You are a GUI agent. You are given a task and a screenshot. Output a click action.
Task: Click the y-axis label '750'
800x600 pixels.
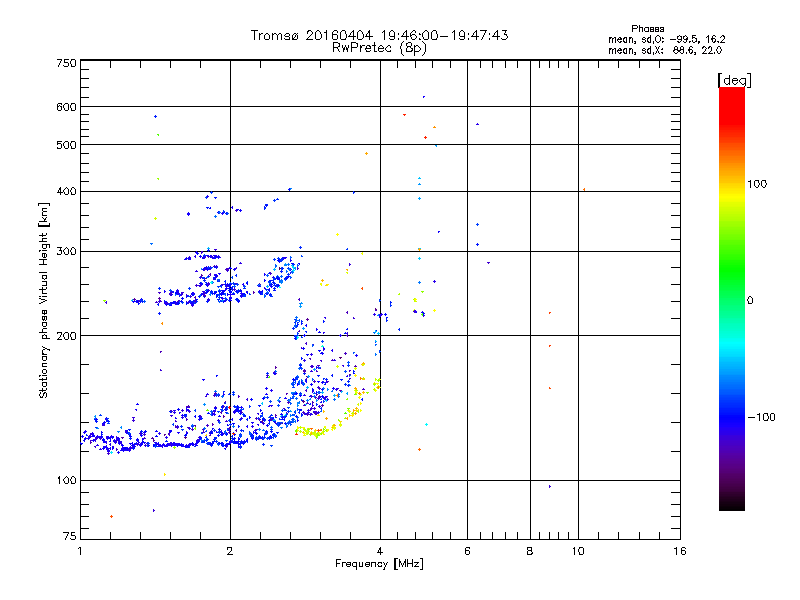click(66, 63)
